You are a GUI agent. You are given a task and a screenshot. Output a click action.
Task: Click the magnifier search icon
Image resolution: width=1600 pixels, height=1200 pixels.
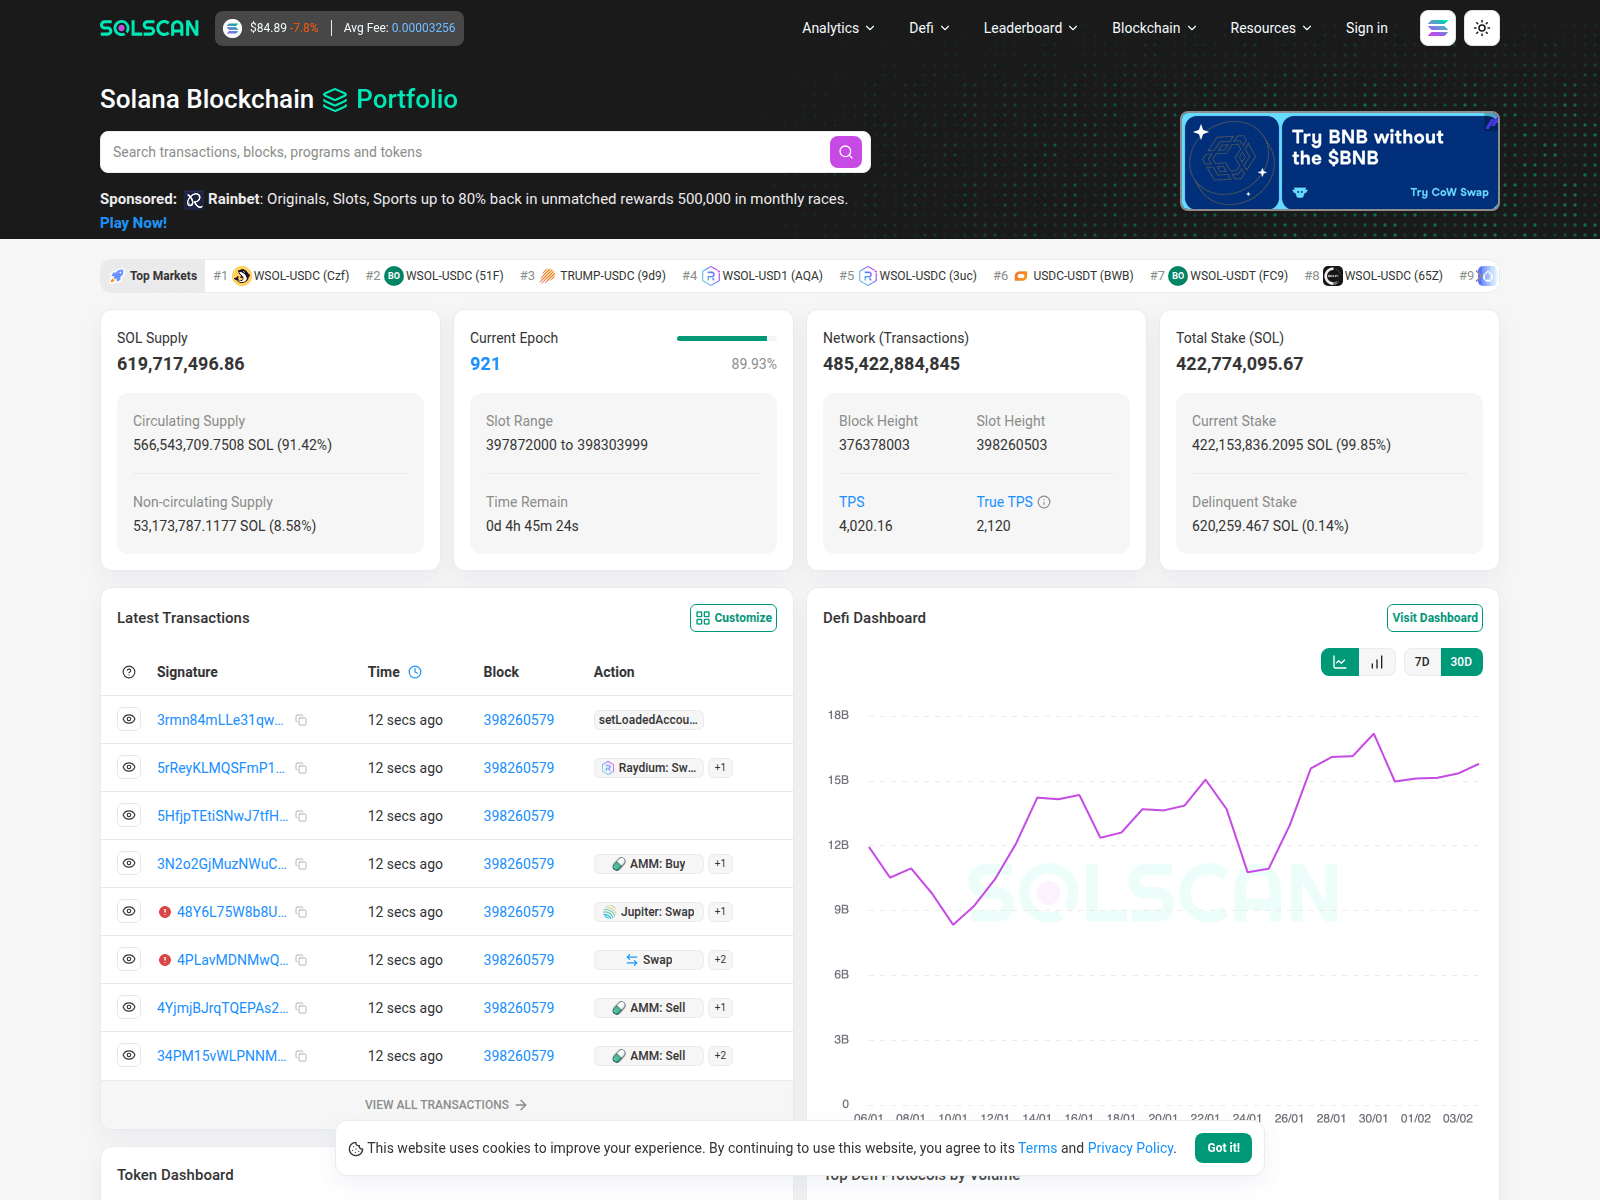pos(845,152)
